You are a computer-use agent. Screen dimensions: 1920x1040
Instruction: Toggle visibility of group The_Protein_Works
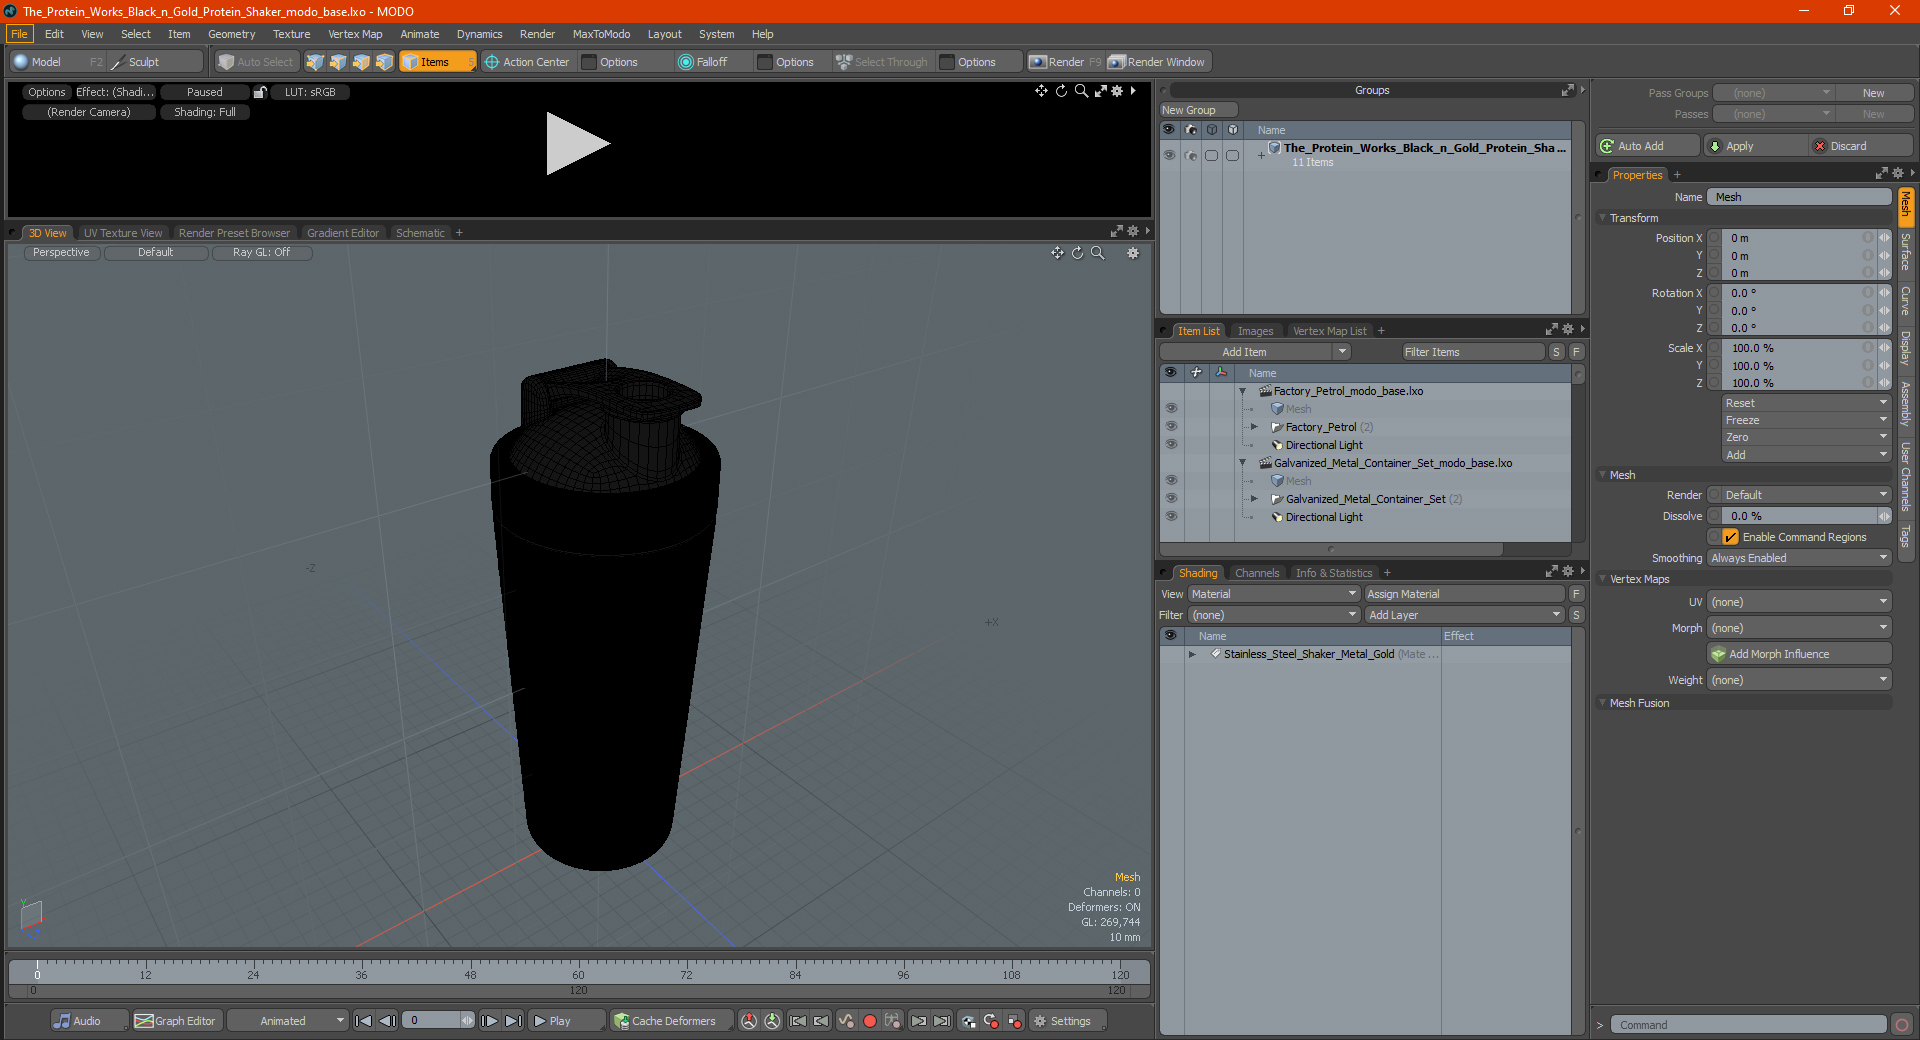1169,155
